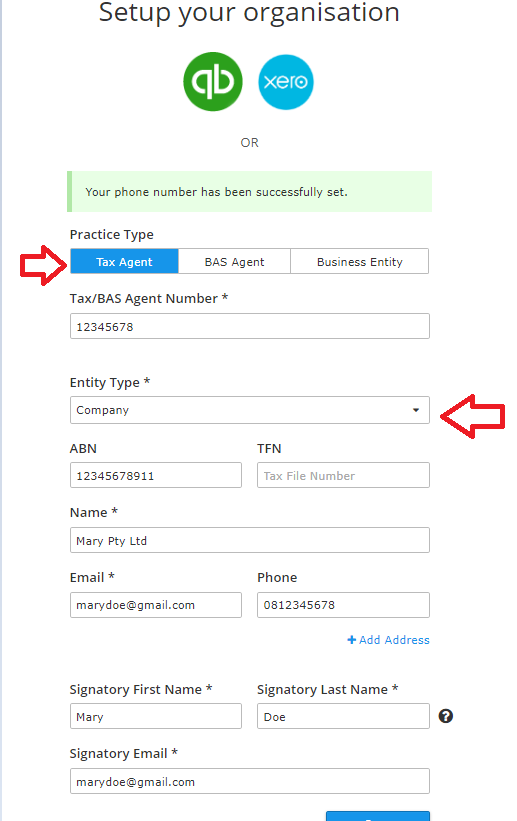The height and width of the screenshot is (821, 517).
Task: Open the Entity Type dropdown
Action: tap(250, 410)
